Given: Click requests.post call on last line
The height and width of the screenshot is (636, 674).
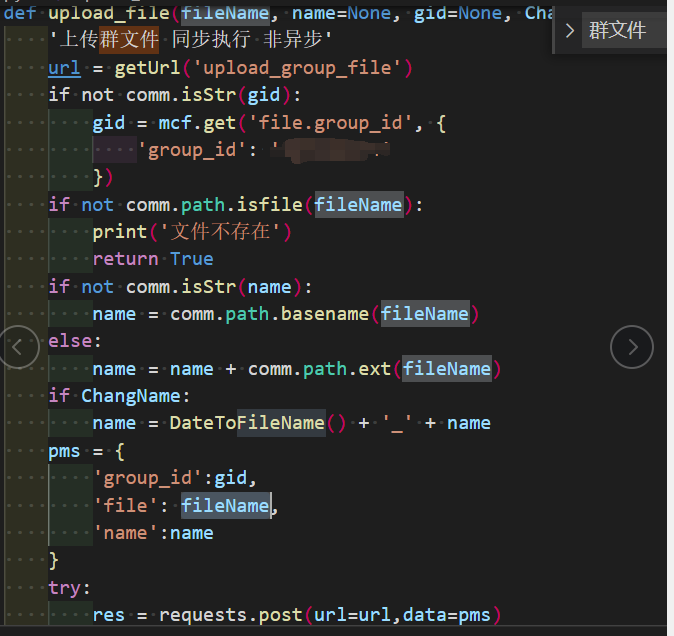Looking at the screenshot, I should (330, 615).
